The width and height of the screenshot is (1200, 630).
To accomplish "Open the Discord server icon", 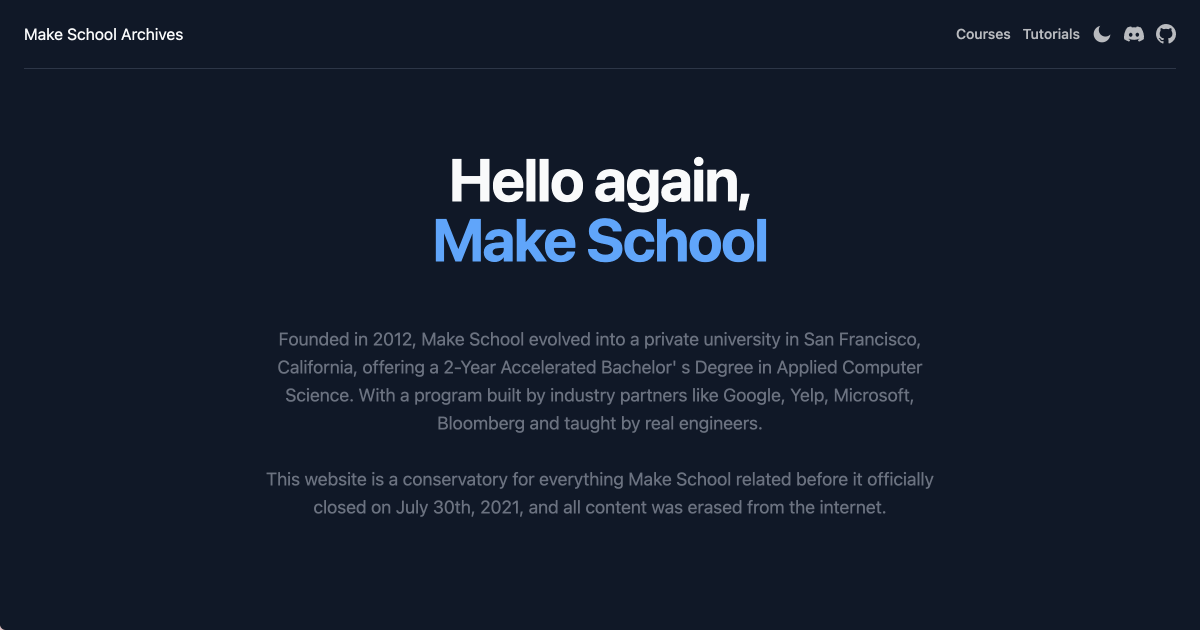I will coord(1134,34).
